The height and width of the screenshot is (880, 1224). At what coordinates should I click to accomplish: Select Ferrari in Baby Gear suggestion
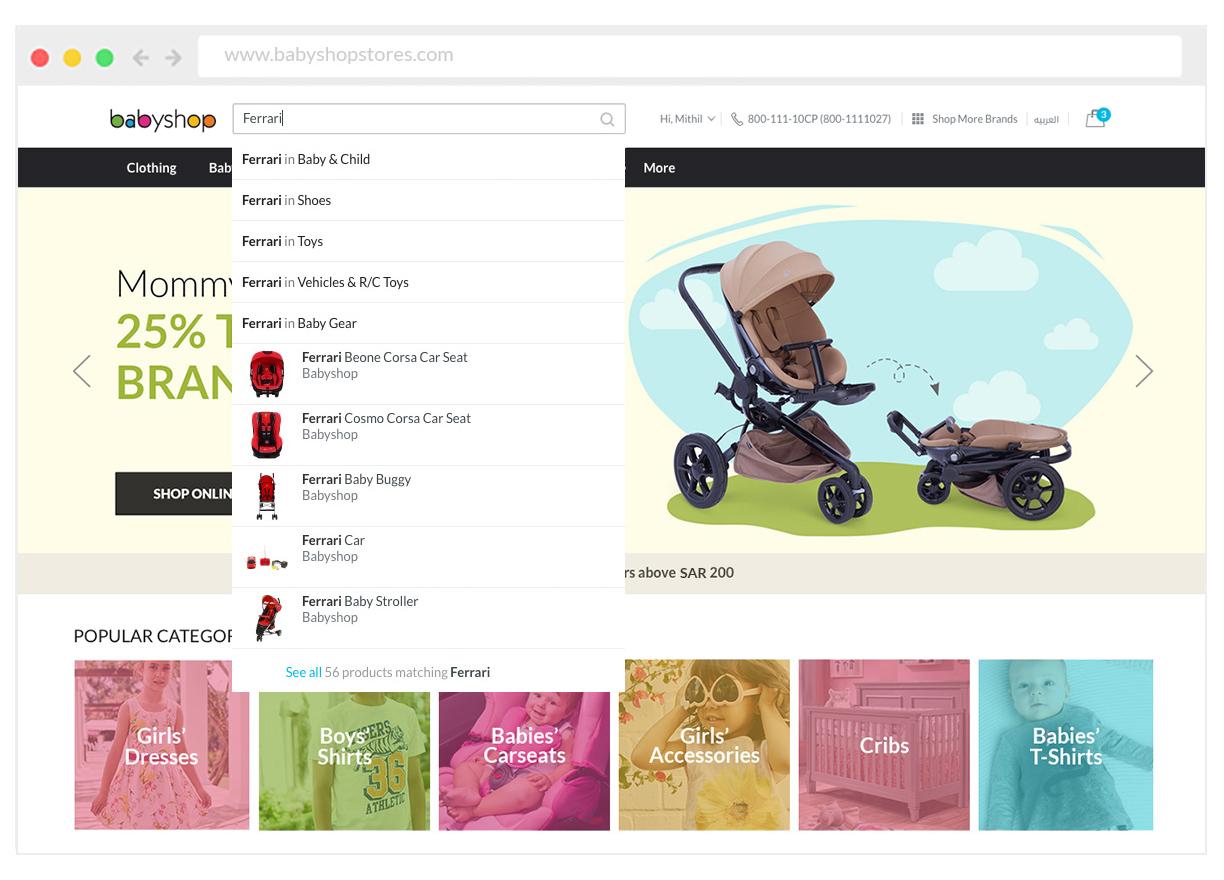click(428, 323)
